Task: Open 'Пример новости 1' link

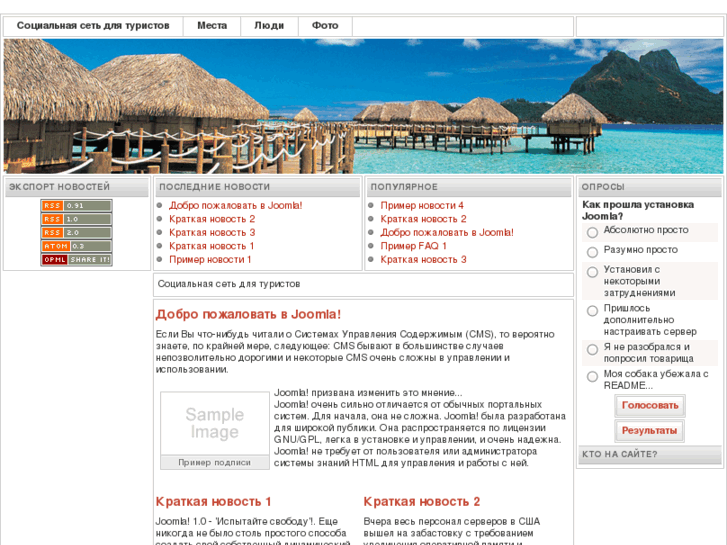Action: (210, 259)
